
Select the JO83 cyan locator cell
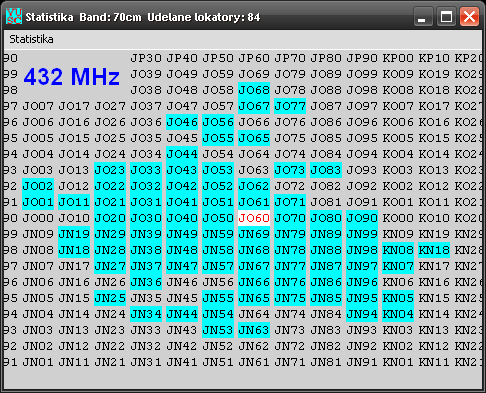click(326, 170)
